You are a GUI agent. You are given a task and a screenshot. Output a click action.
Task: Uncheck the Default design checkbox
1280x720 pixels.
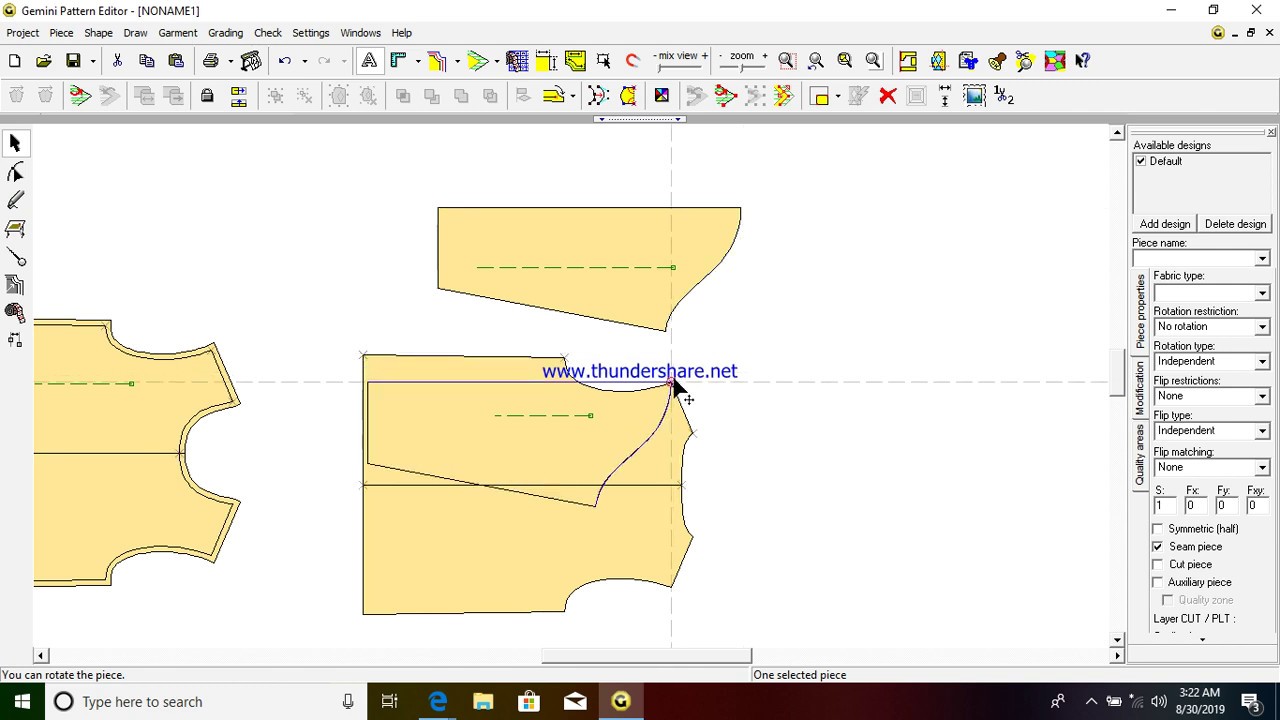[1141, 161]
